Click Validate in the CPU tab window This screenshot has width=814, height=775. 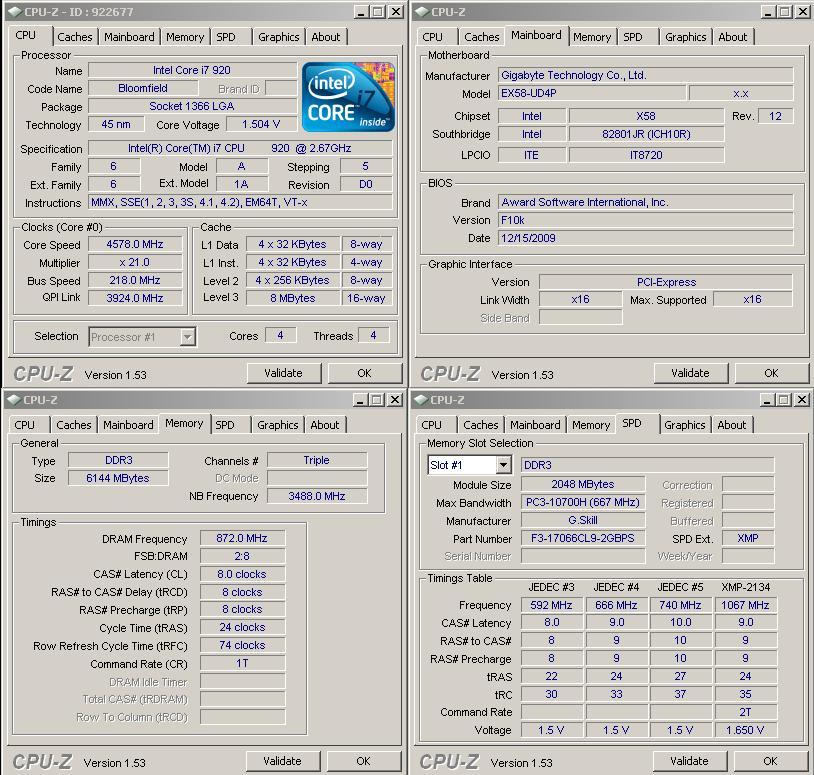283,373
